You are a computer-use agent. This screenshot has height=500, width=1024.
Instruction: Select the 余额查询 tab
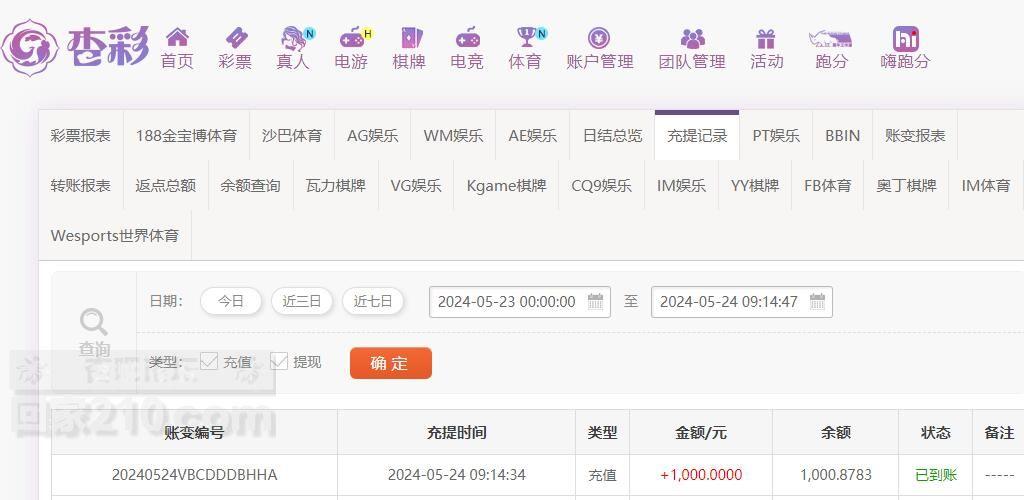pos(250,185)
